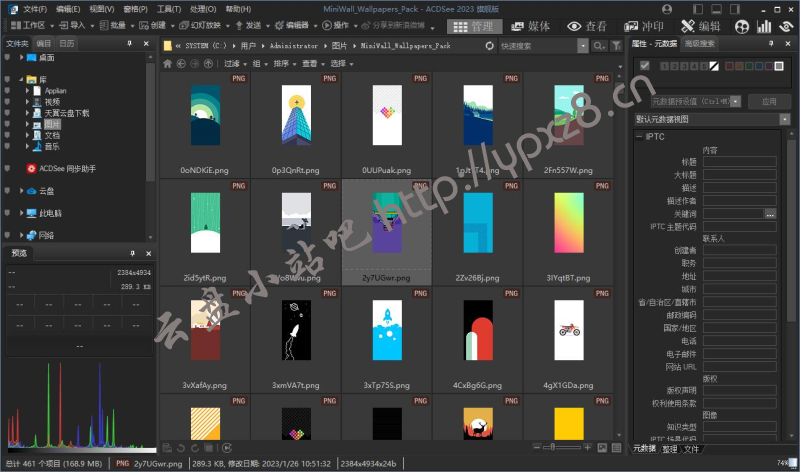Open the View mode (查看)

587,27
